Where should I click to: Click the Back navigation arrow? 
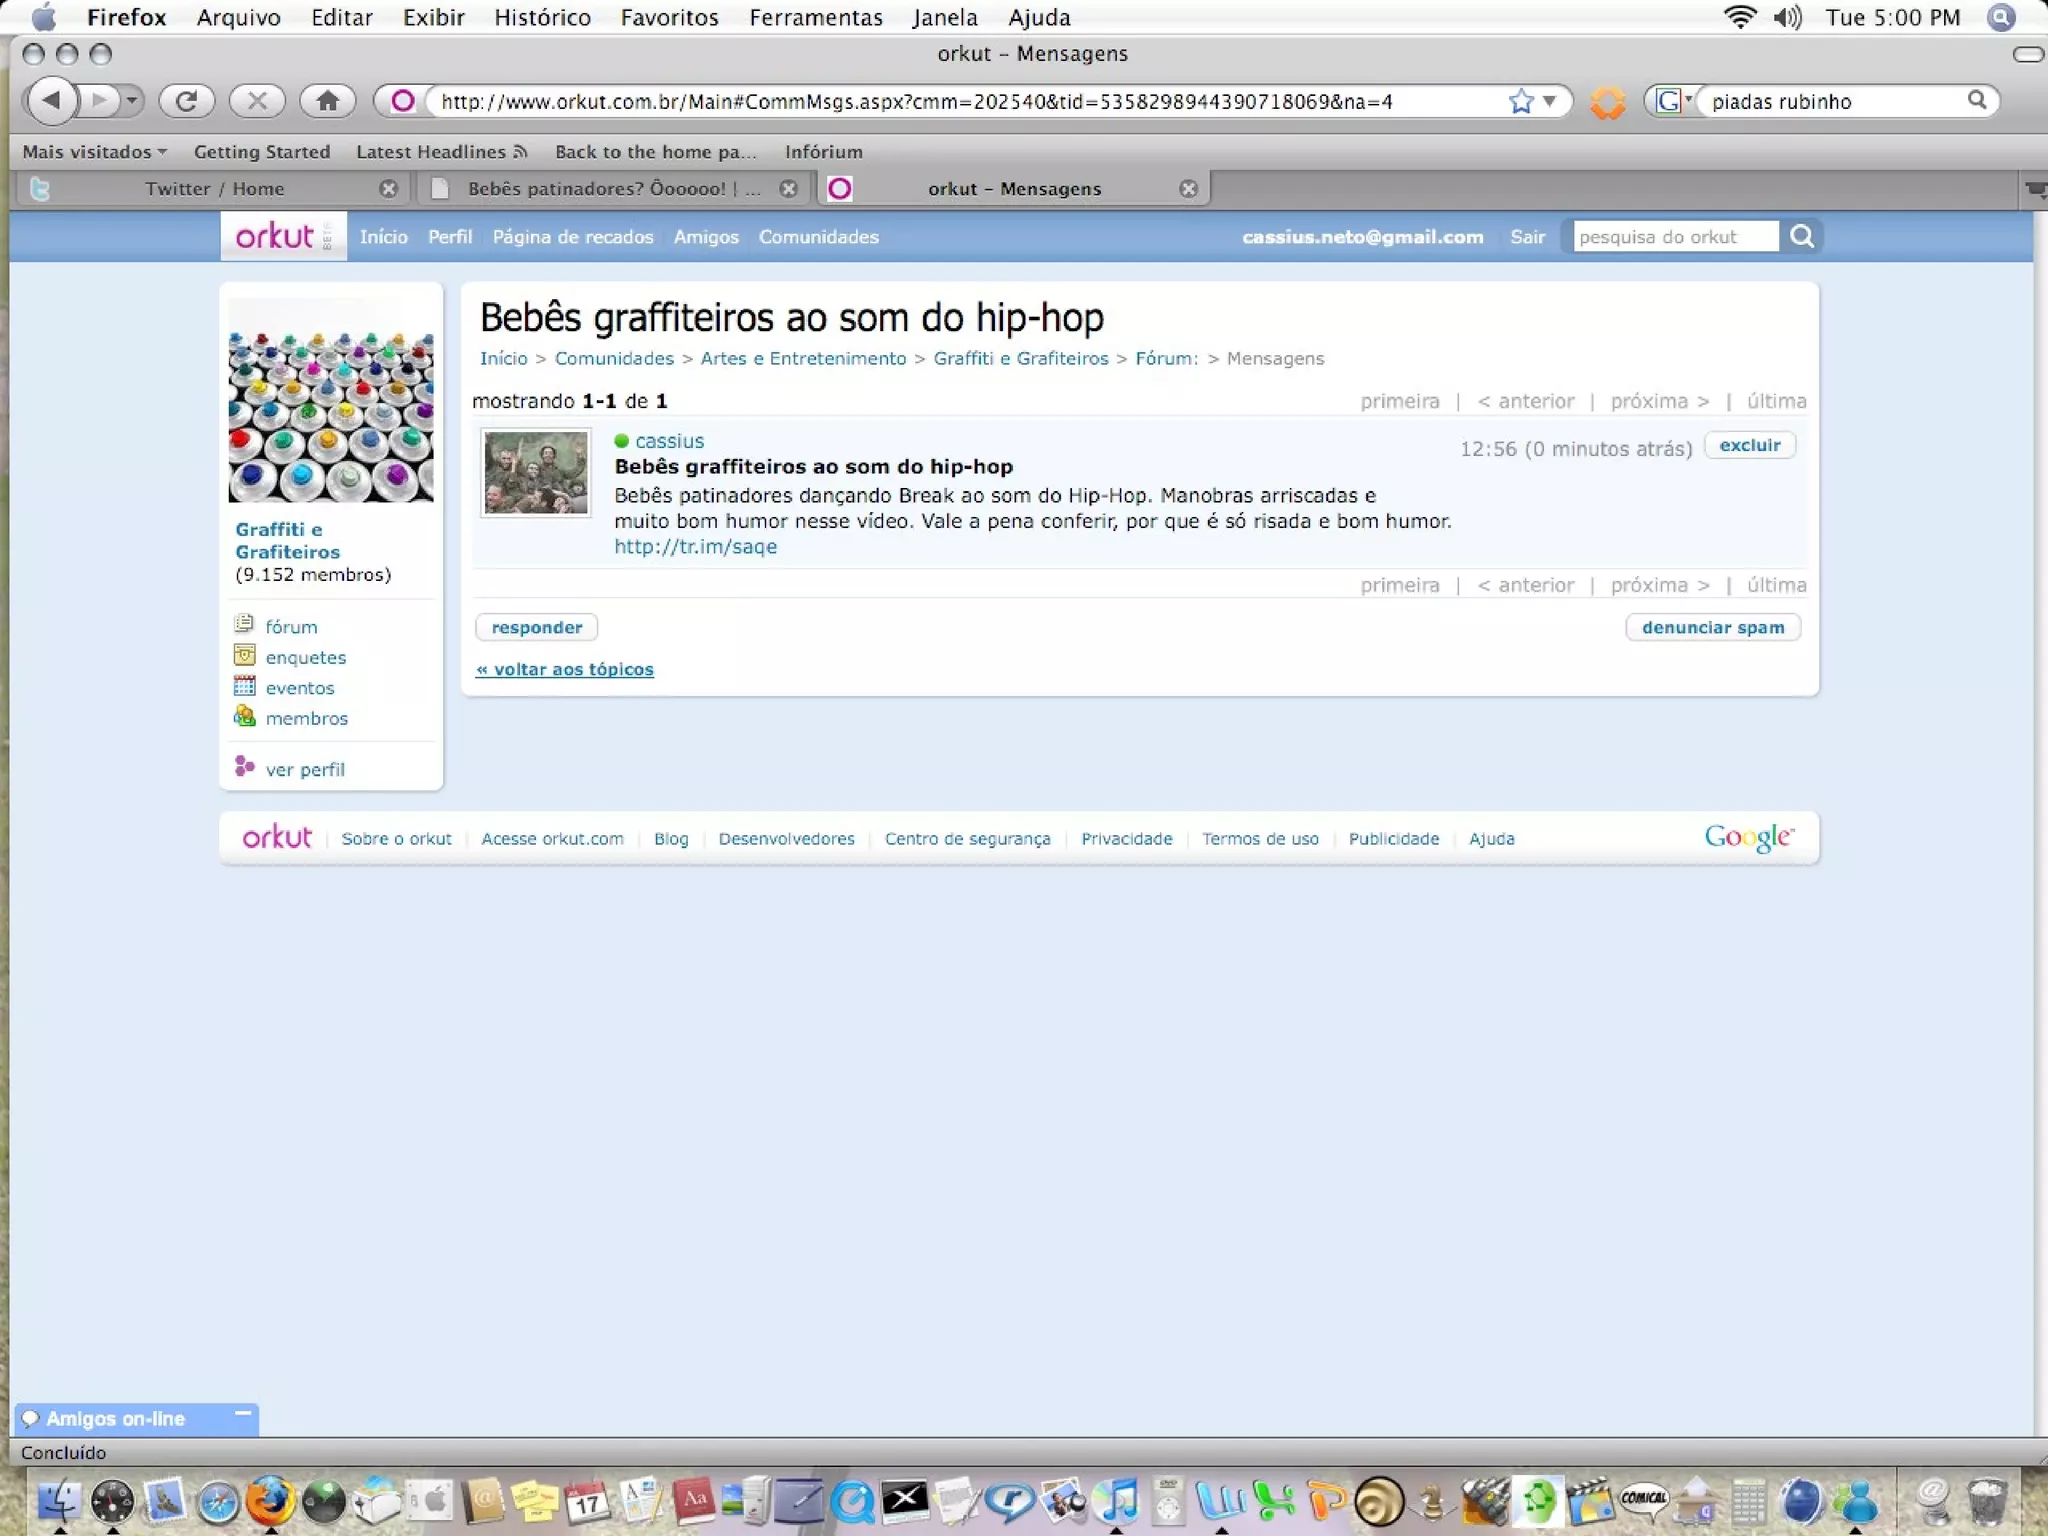tap(52, 100)
